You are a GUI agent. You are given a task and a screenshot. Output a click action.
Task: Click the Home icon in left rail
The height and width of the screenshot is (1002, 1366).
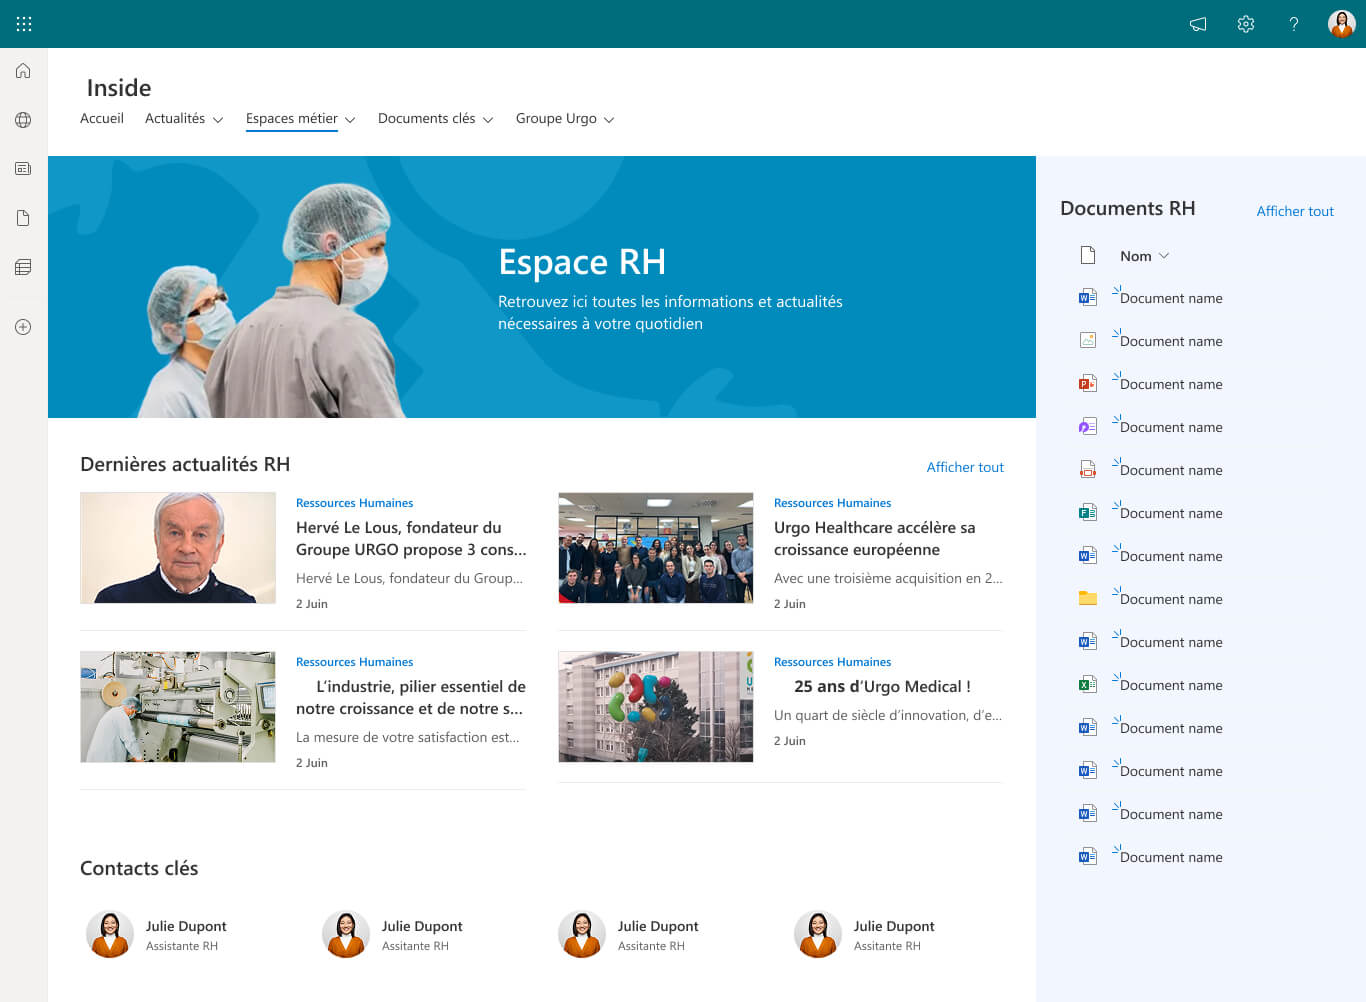23,71
